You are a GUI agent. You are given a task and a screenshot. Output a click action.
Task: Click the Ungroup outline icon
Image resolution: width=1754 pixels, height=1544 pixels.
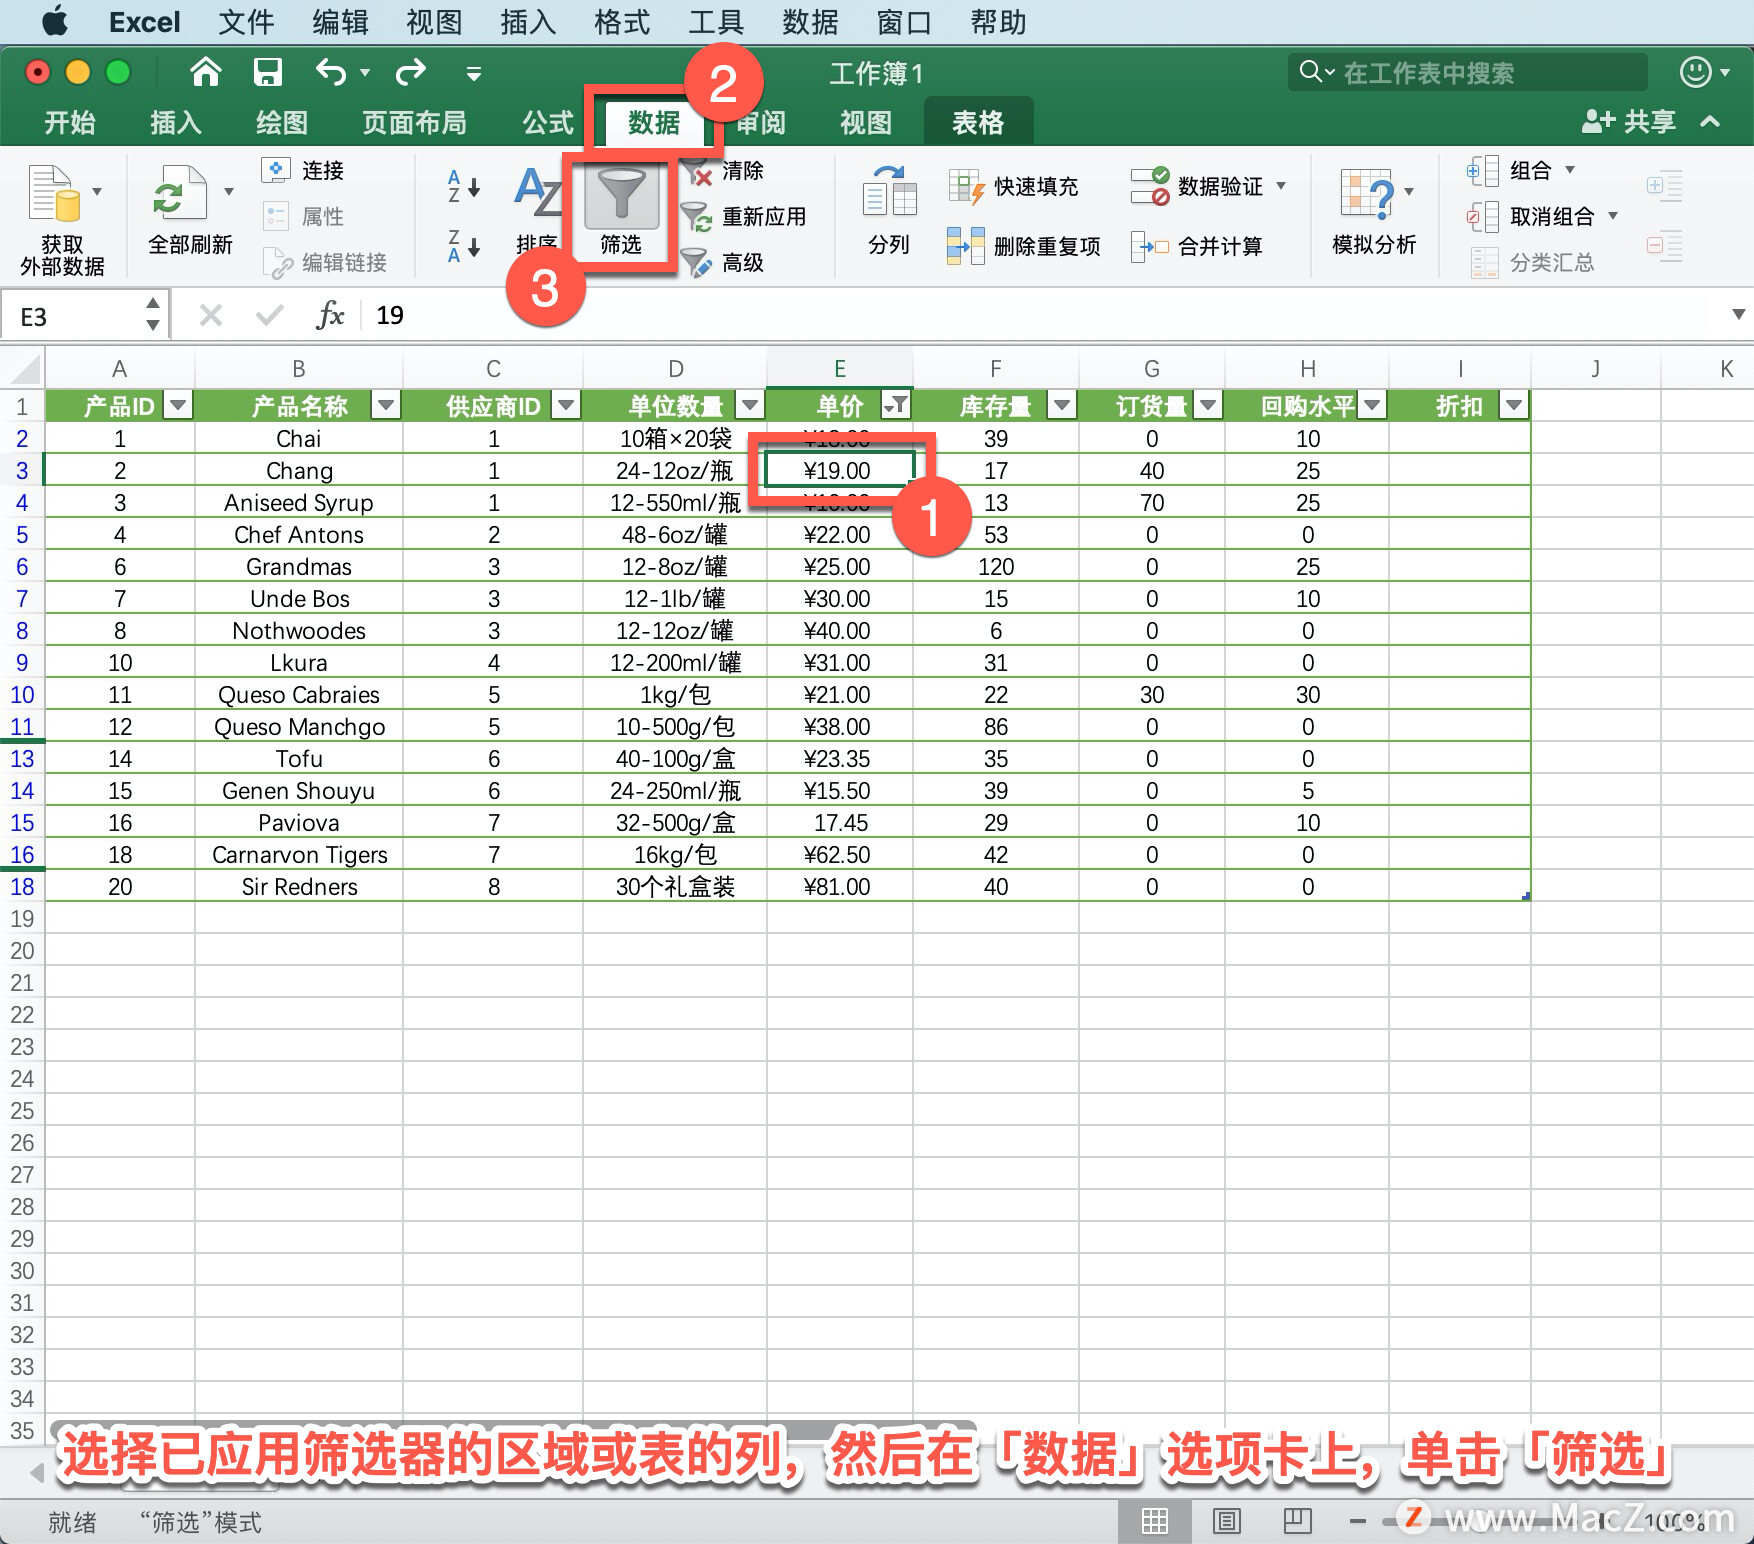[1483, 217]
